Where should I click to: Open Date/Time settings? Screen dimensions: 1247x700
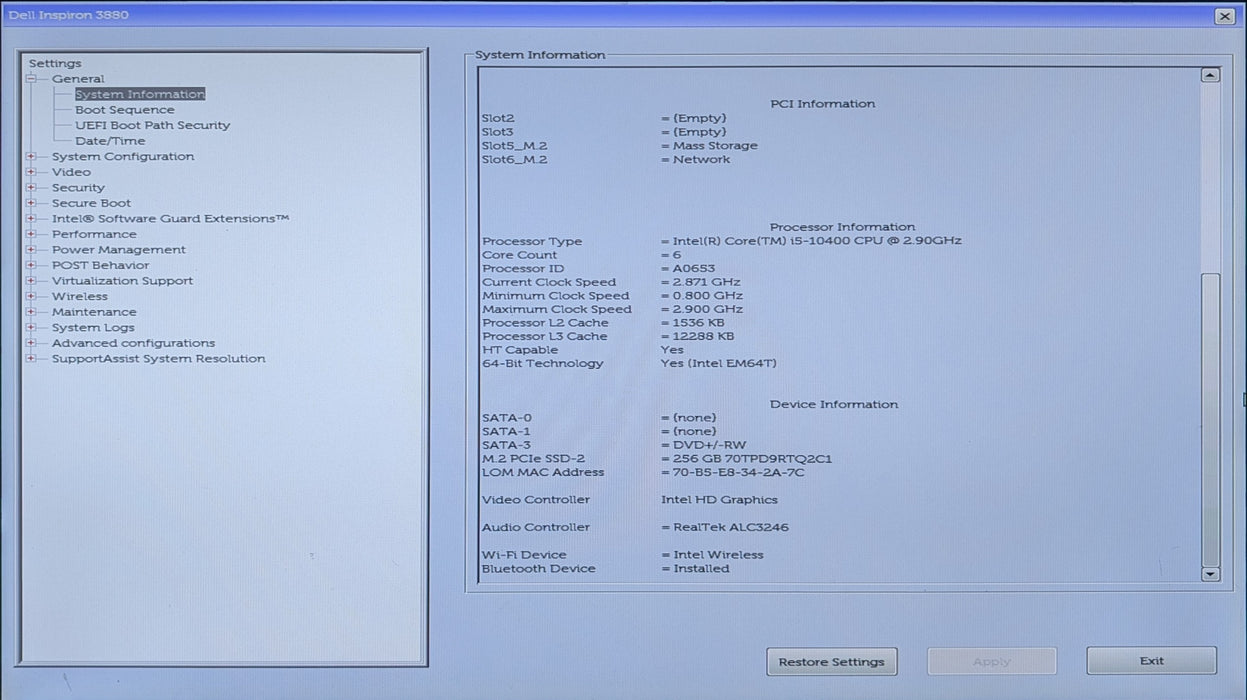point(110,141)
